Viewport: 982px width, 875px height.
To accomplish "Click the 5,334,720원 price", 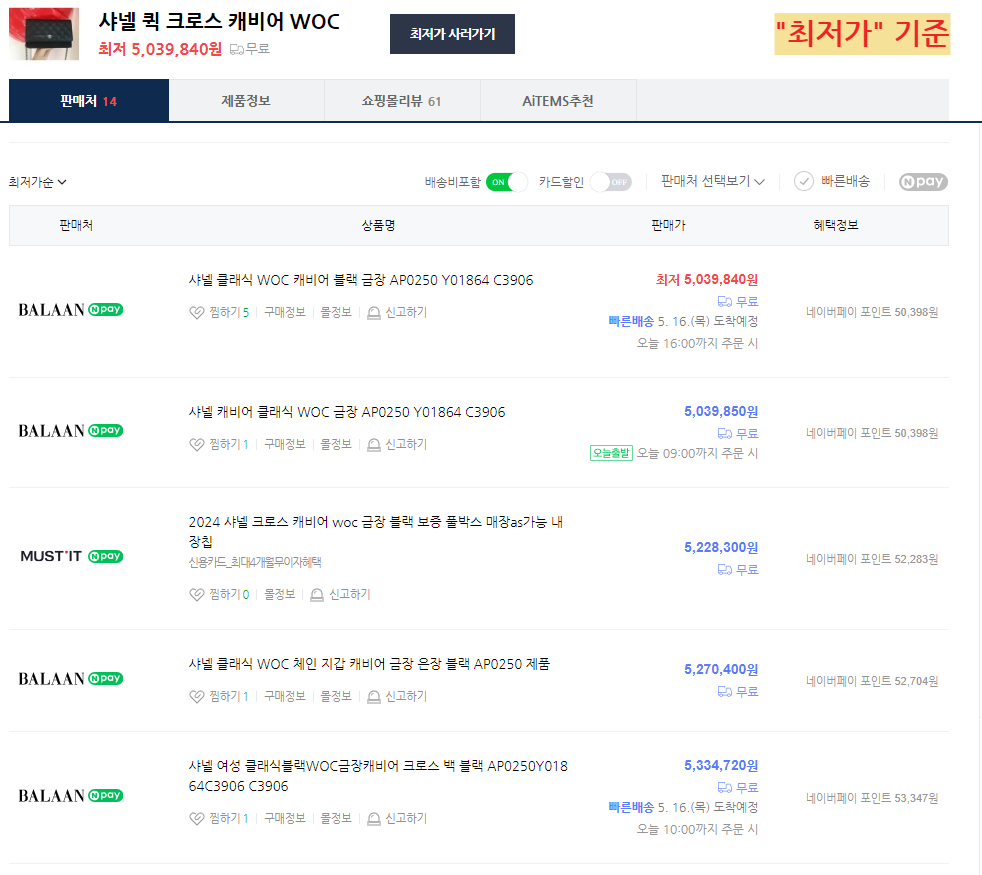I will 721,765.
